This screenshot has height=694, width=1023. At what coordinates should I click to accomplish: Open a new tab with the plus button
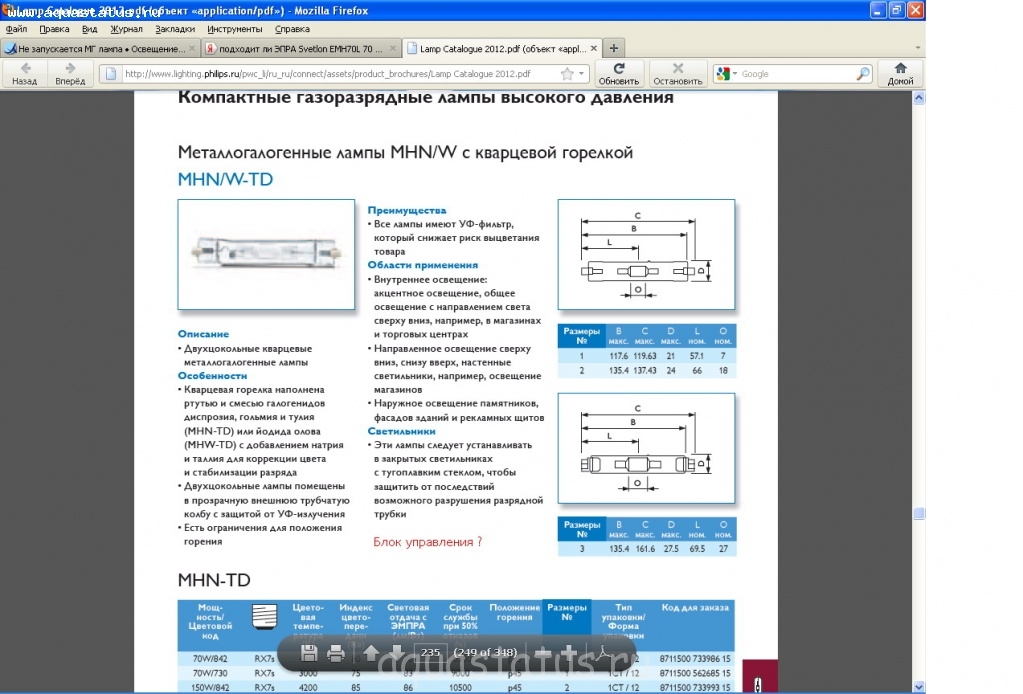(613, 48)
